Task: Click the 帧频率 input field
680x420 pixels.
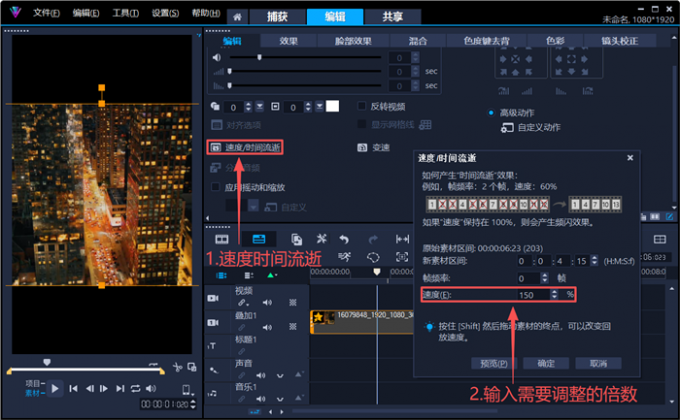Action: 528,278
